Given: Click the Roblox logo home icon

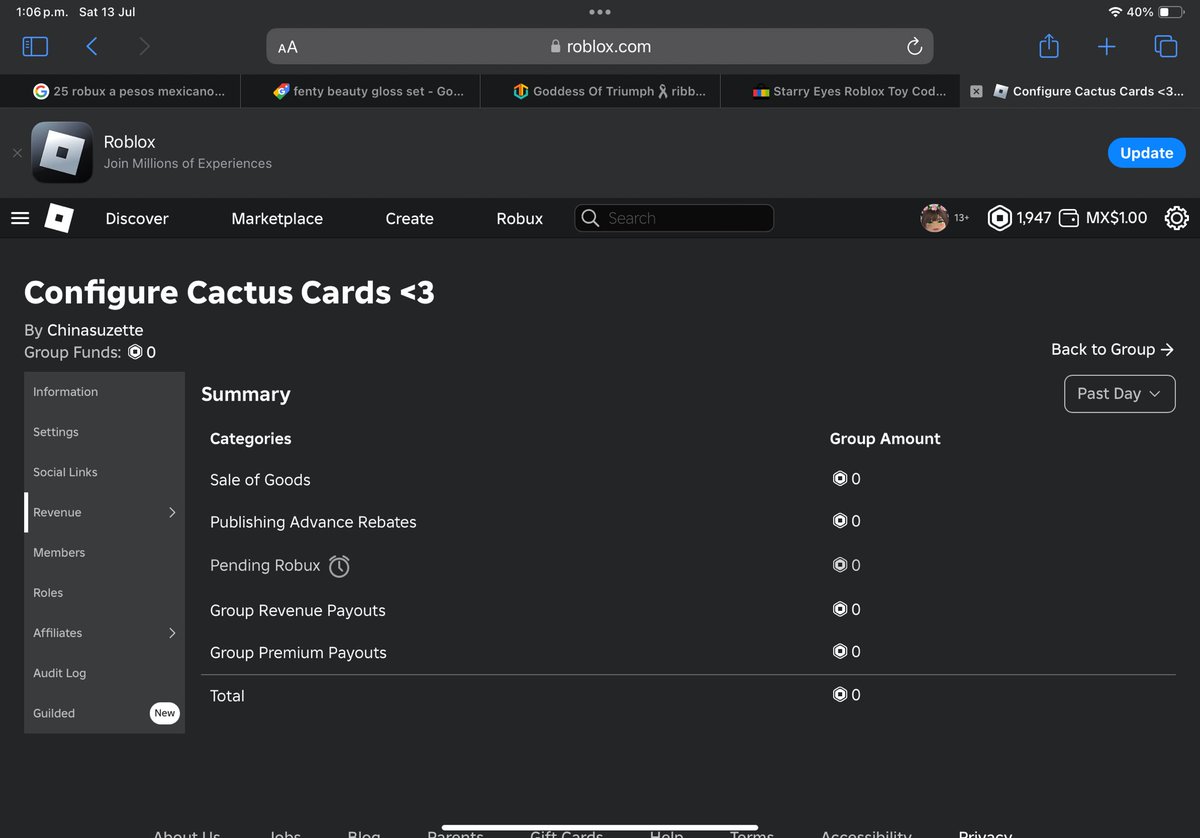Looking at the screenshot, I should [x=59, y=218].
